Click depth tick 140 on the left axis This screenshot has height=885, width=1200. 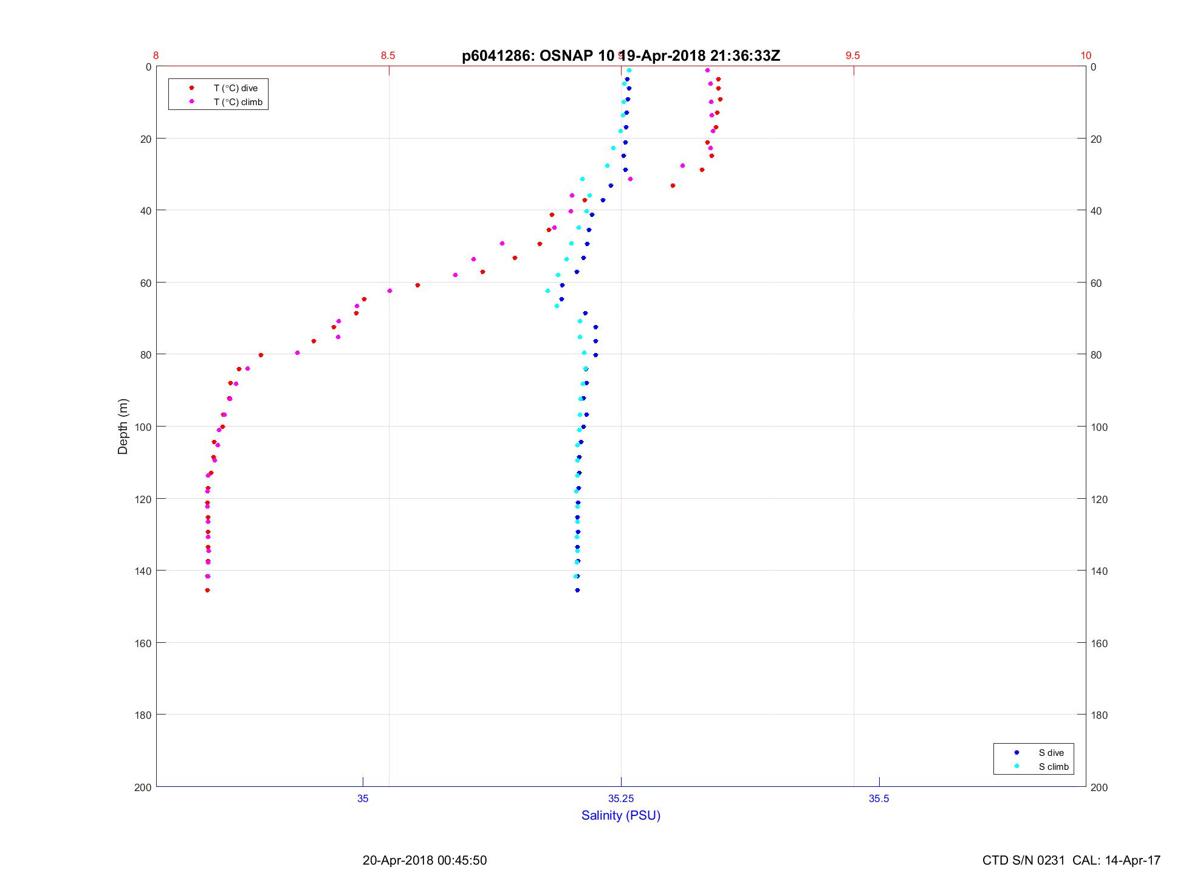click(x=142, y=571)
